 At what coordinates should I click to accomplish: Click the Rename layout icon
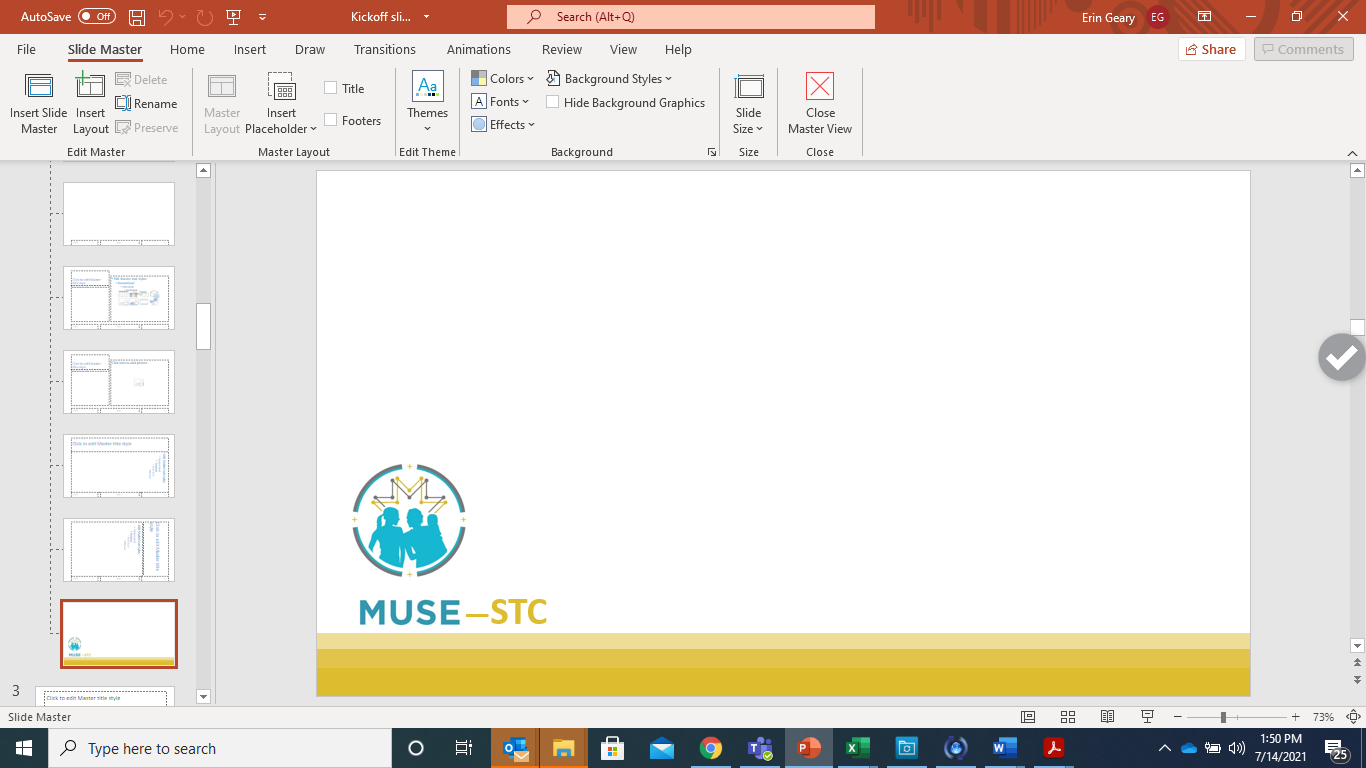[123, 103]
